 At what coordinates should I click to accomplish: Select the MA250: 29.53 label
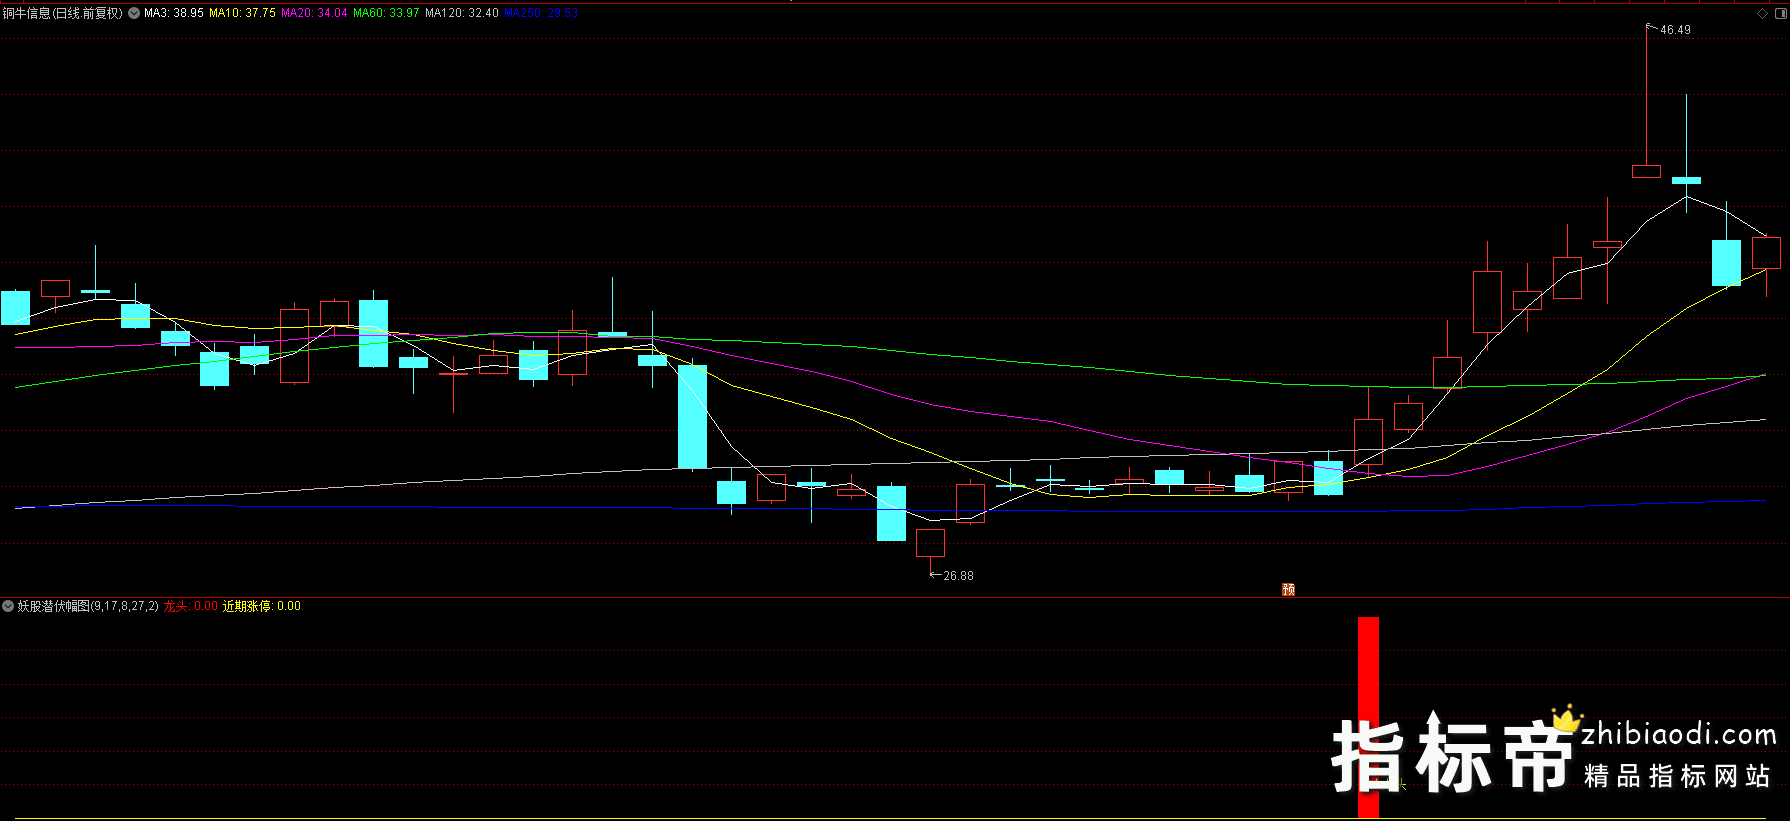point(541,13)
